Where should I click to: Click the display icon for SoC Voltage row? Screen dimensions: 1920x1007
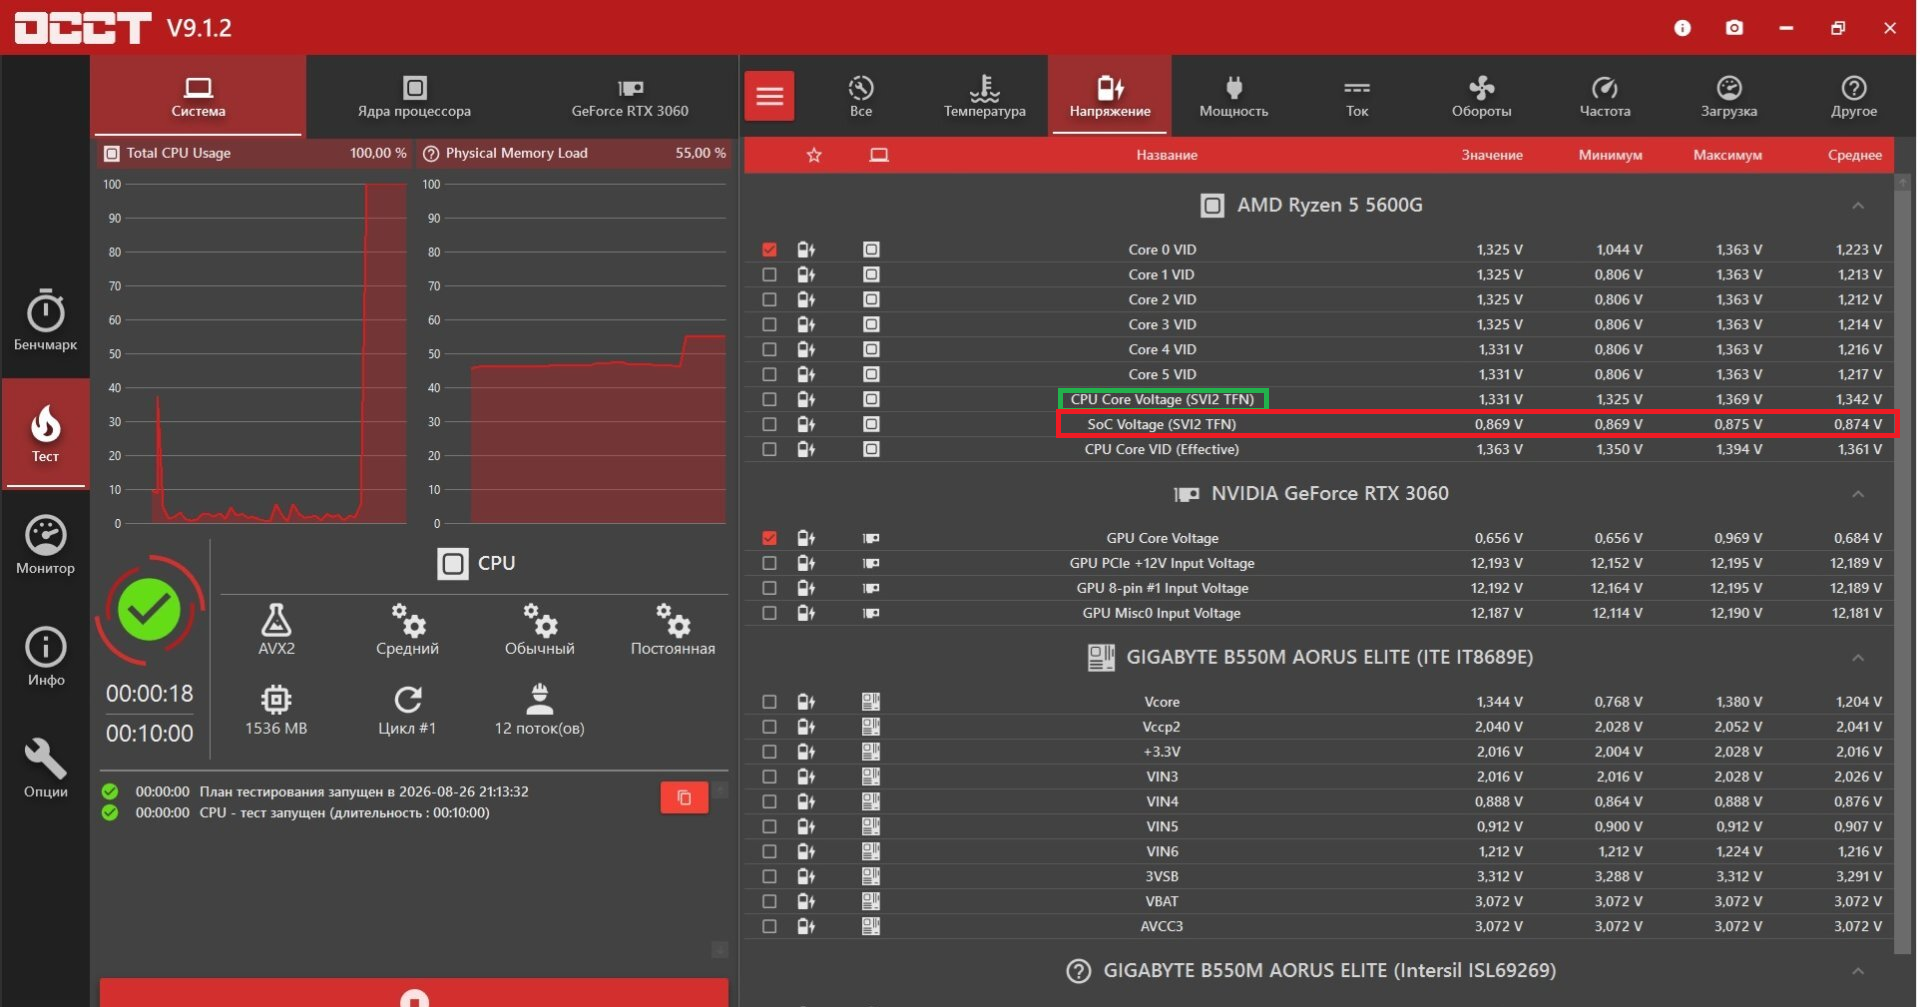click(871, 424)
